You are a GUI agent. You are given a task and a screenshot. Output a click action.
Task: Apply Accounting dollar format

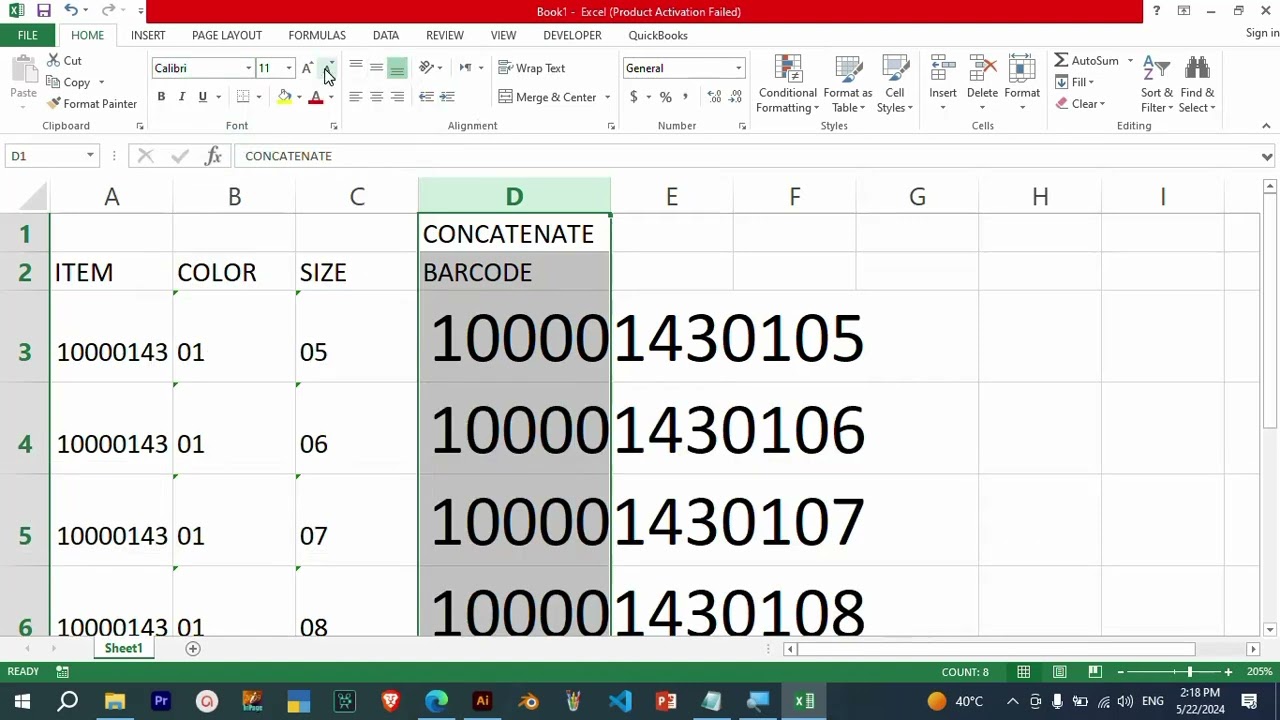(633, 97)
